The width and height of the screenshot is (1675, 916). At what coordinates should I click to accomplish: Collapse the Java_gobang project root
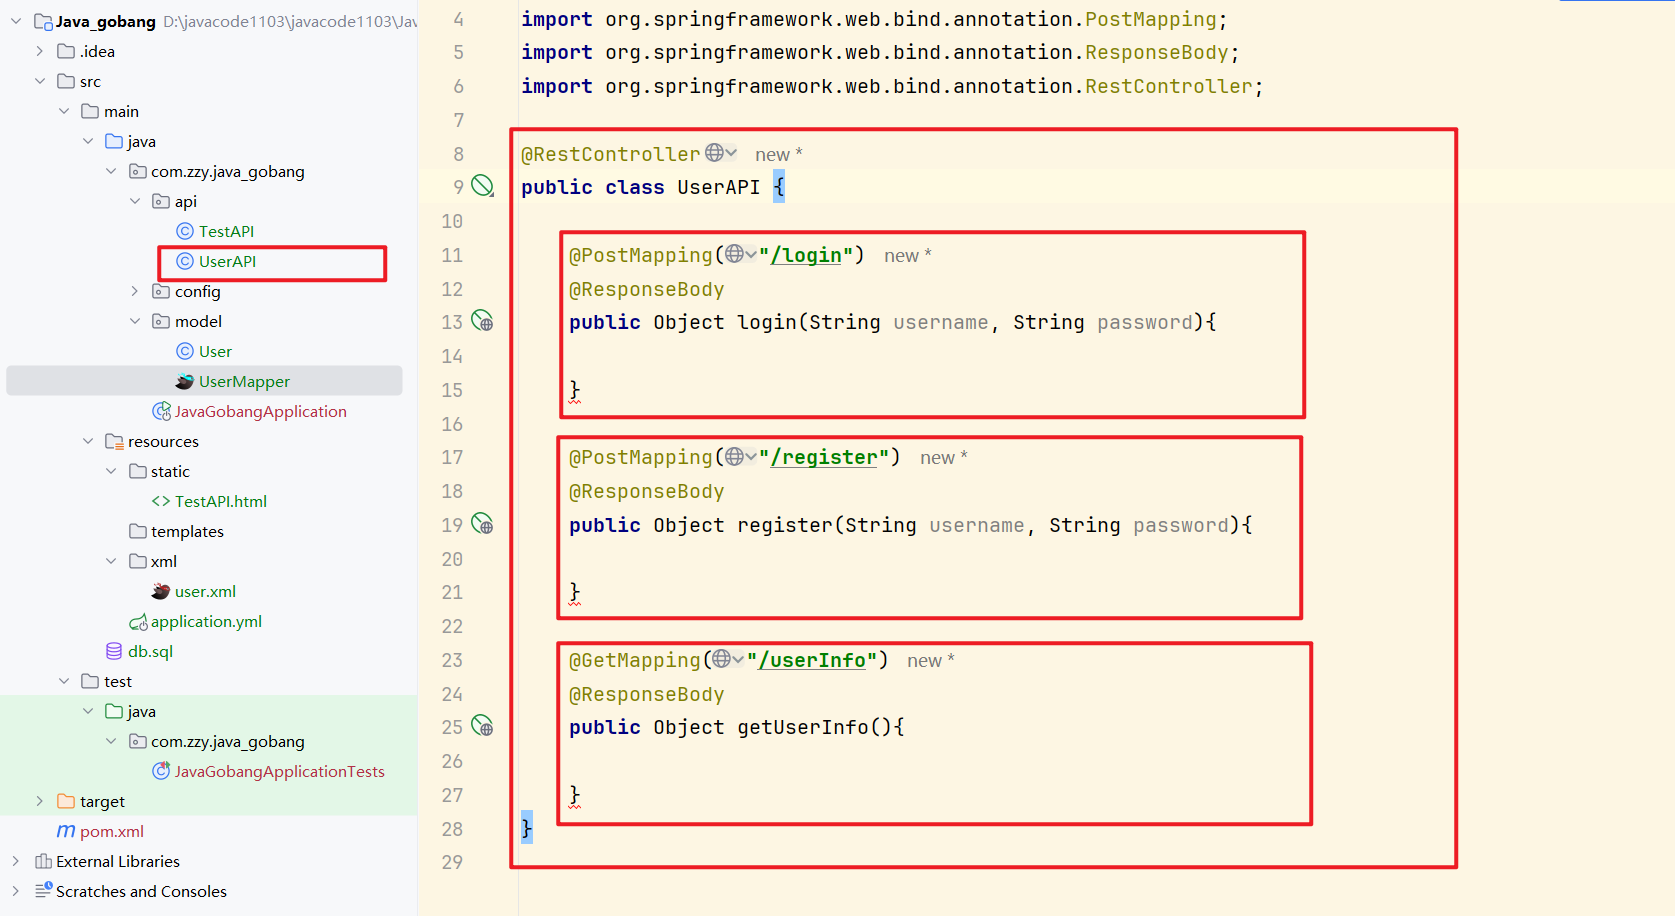[16, 21]
